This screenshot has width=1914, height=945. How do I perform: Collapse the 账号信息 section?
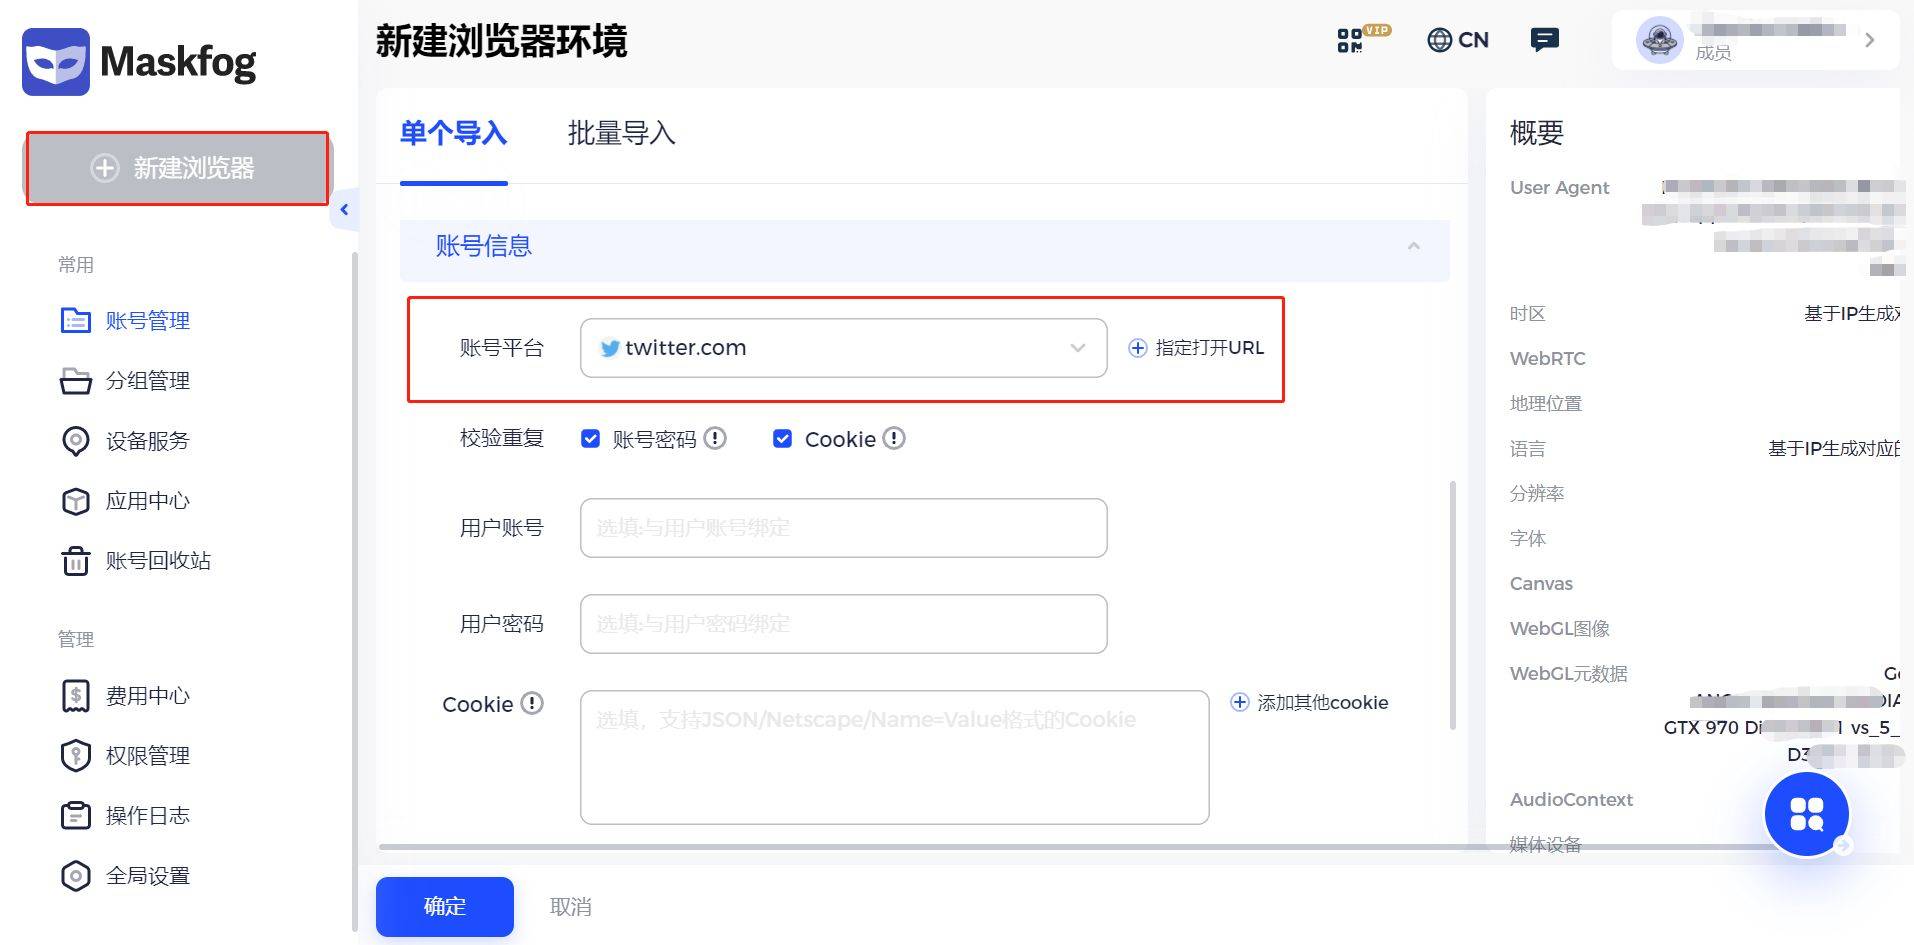pos(1413,247)
